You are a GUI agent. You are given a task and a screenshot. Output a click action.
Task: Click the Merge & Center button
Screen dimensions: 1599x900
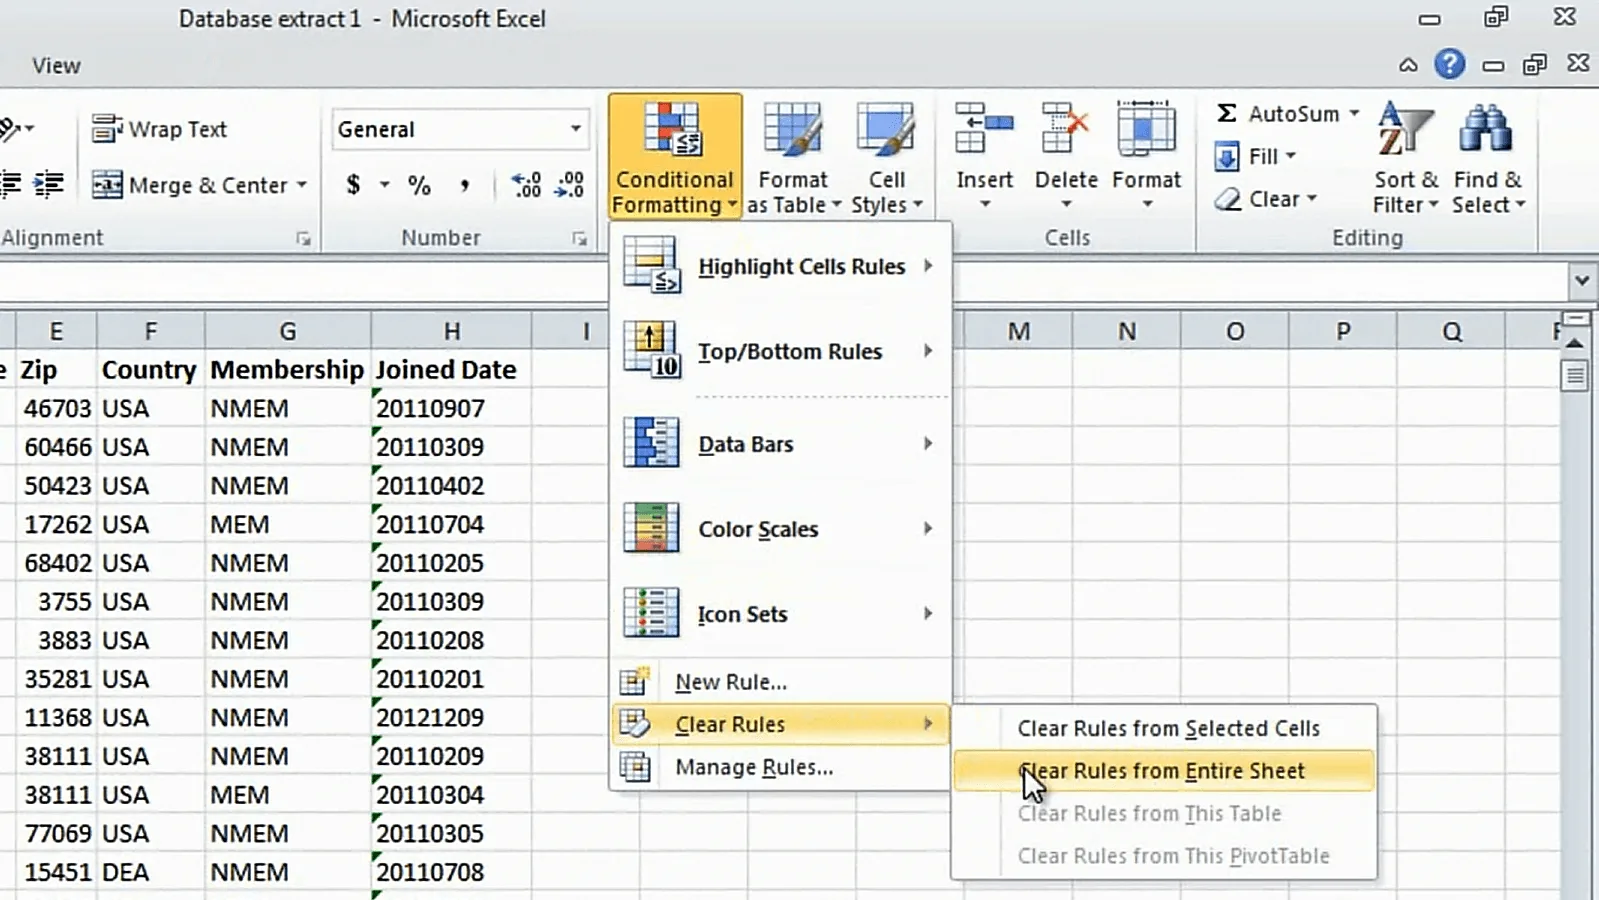(190, 185)
